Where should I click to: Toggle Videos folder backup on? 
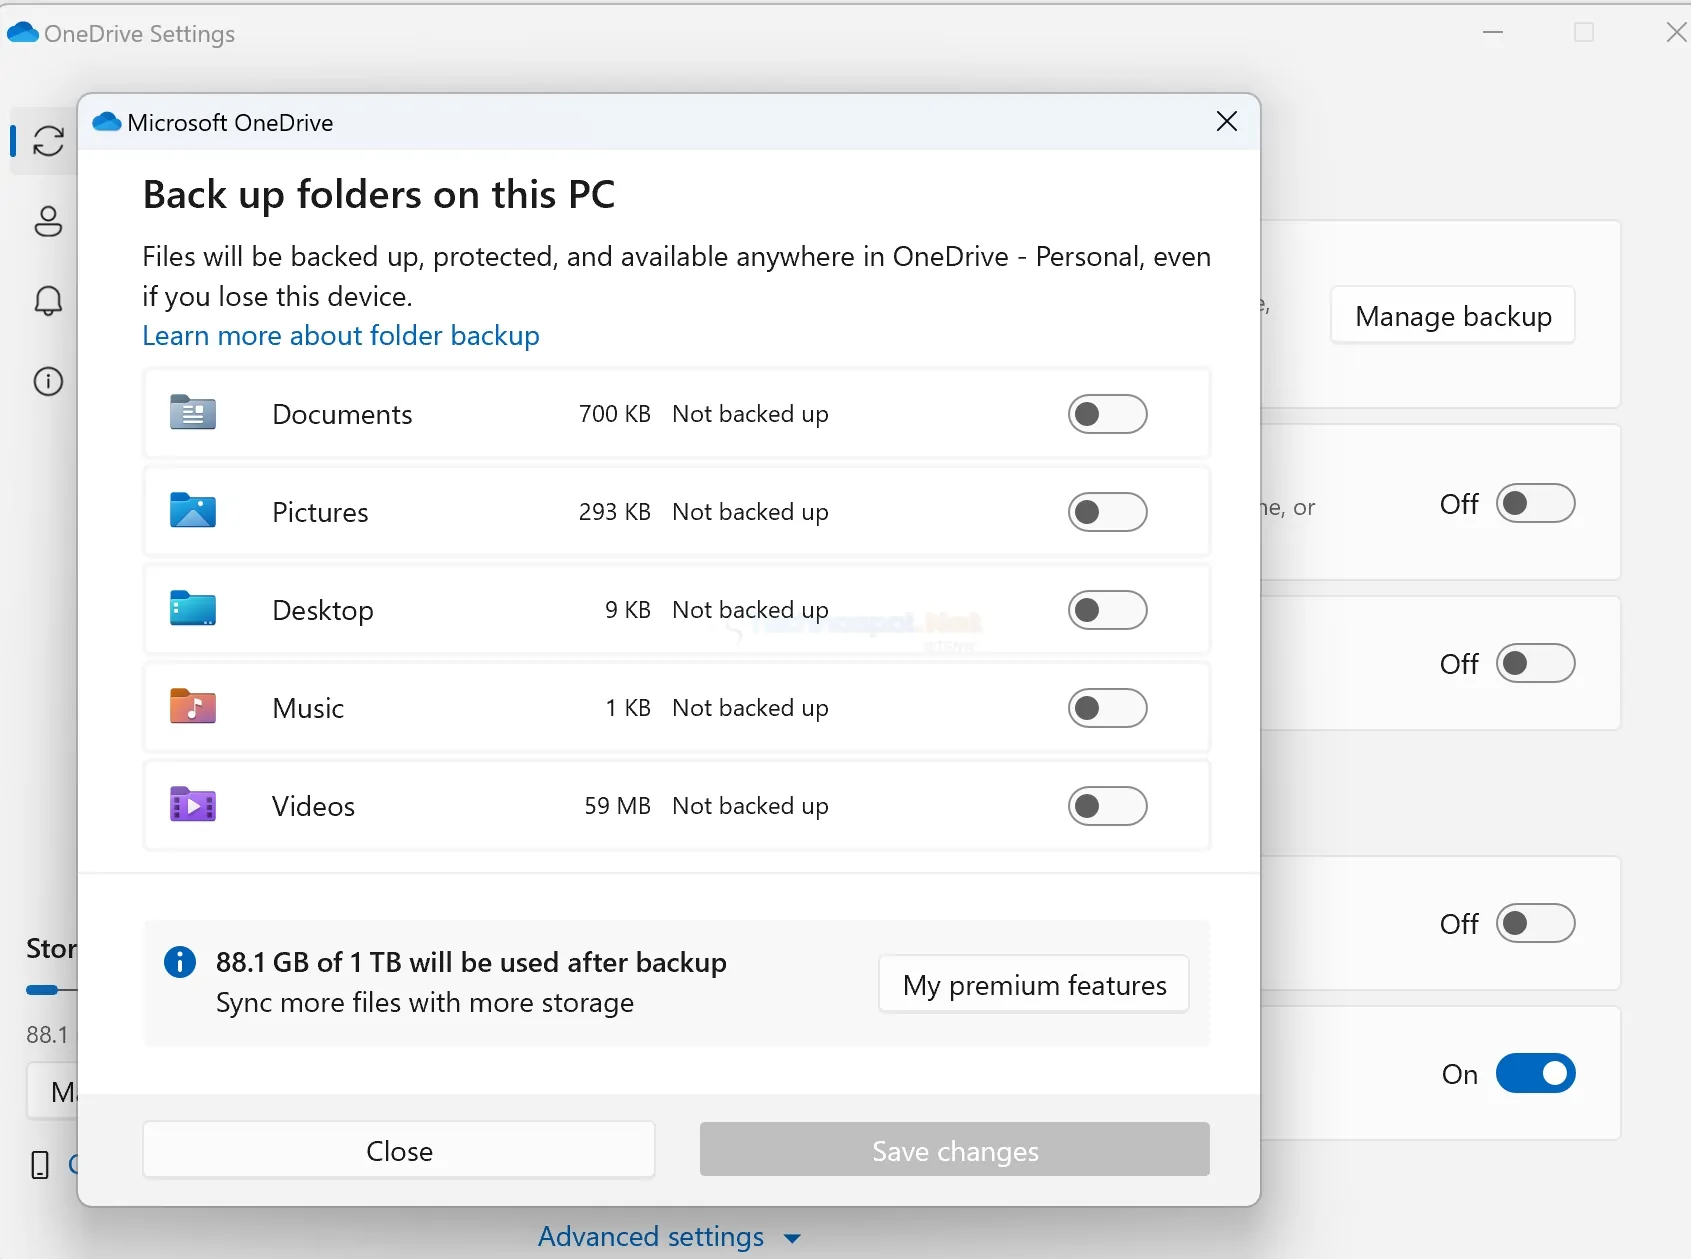pos(1108,806)
